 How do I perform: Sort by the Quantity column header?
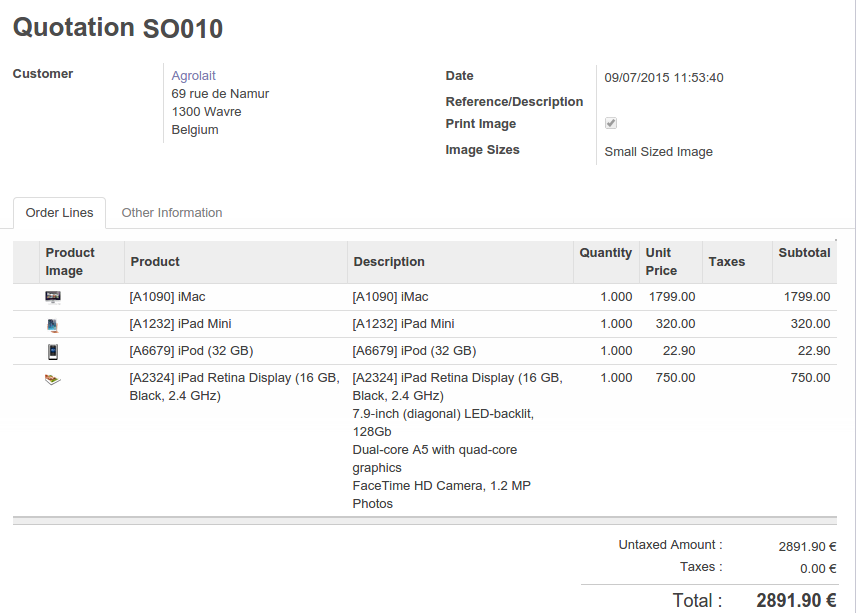coord(606,262)
